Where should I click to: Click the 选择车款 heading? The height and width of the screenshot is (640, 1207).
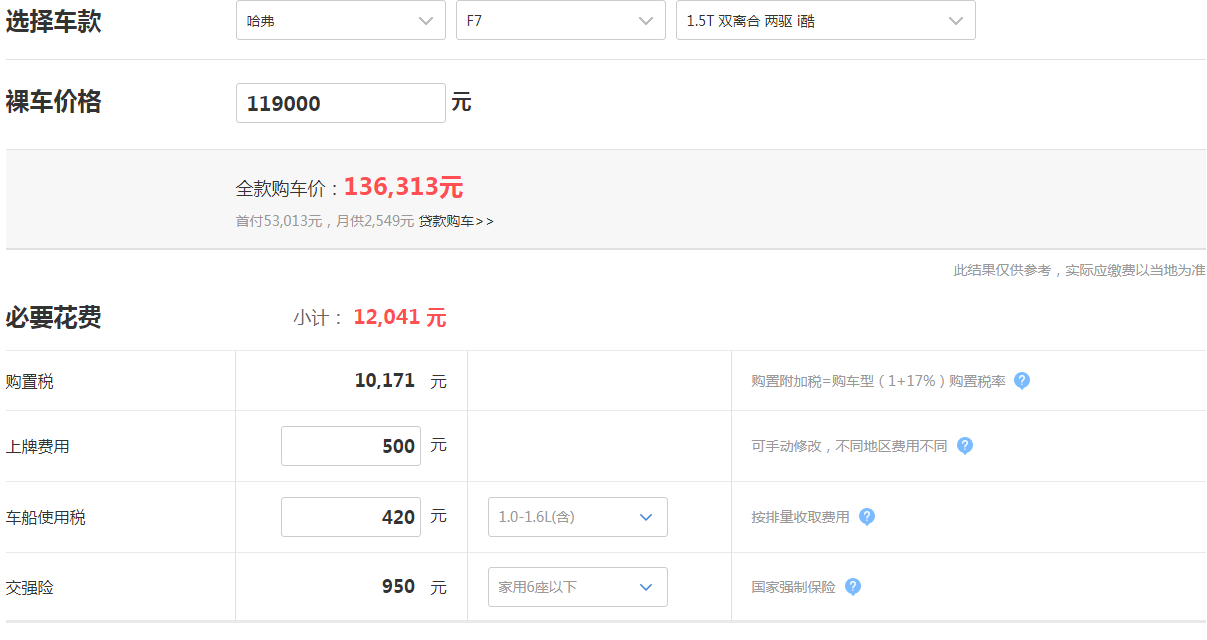[x=54, y=21]
